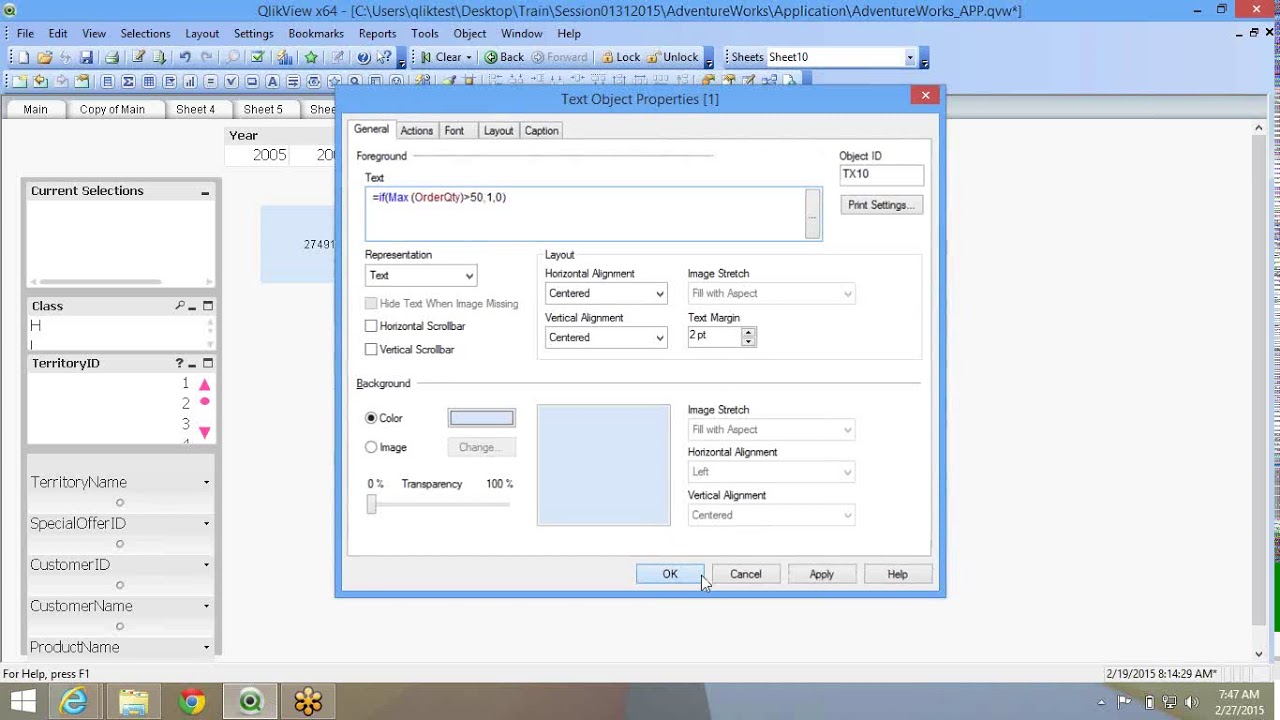Viewport: 1280px width, 720px height.
Task: Open Internet Explorer from the taskbar
Action: (73, 702)
